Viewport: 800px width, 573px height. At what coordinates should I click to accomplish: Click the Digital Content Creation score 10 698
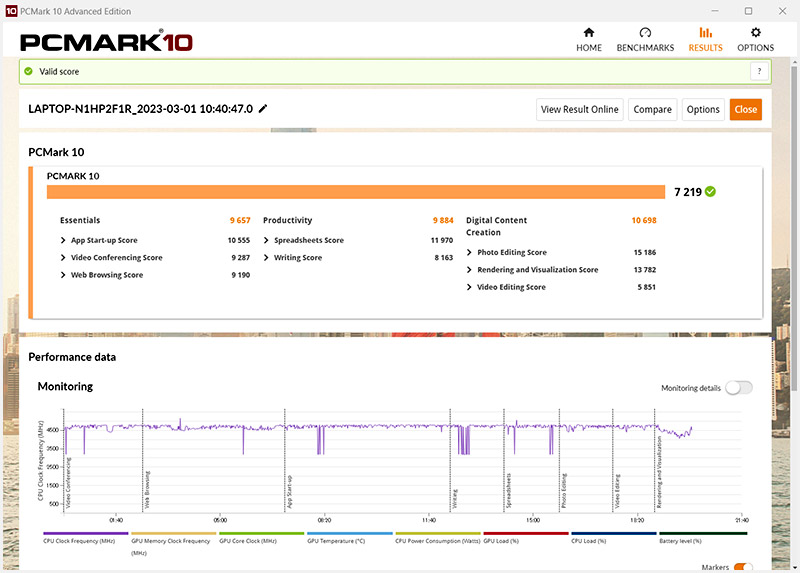[x=644, y=220]
